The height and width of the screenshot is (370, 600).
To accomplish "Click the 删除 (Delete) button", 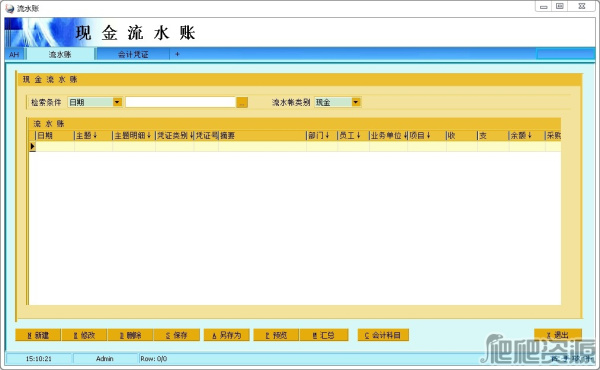I will [x=130, y=335].
